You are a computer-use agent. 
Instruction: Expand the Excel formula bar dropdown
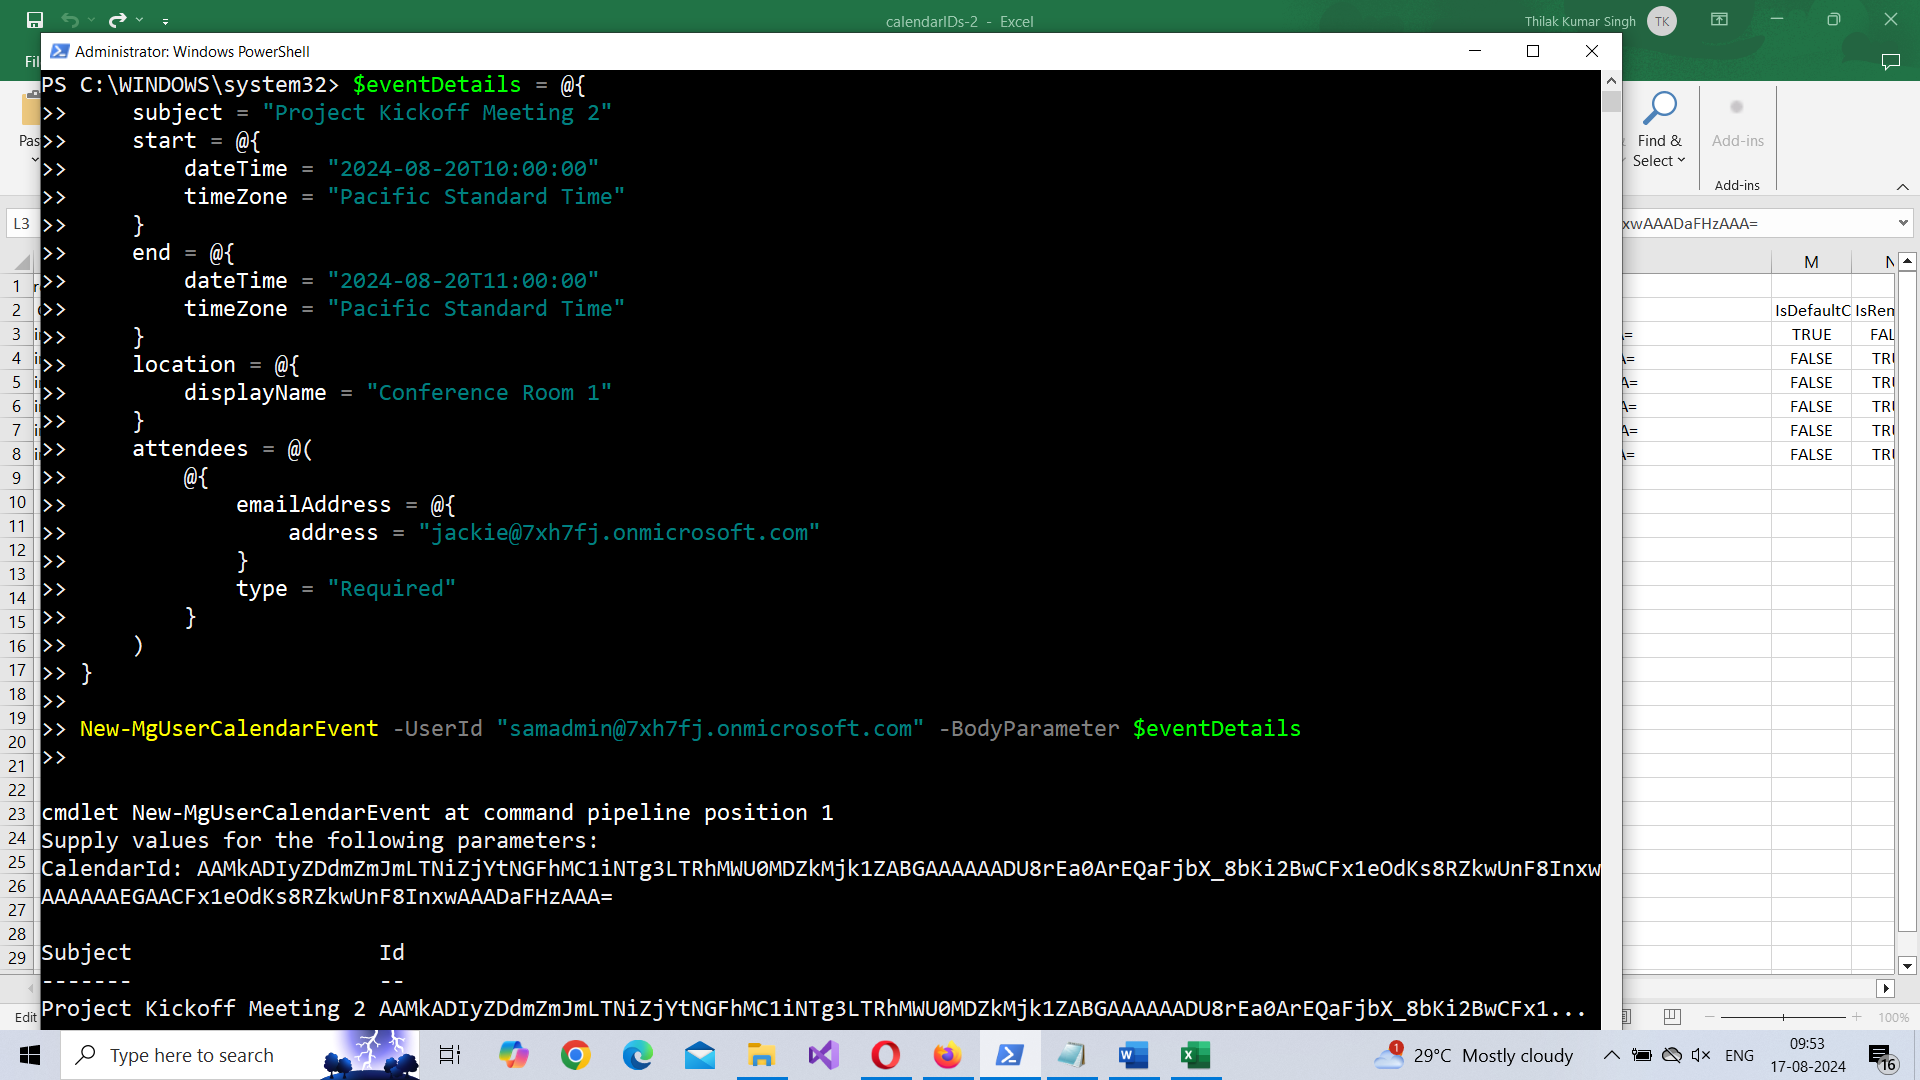point(1903,223)
